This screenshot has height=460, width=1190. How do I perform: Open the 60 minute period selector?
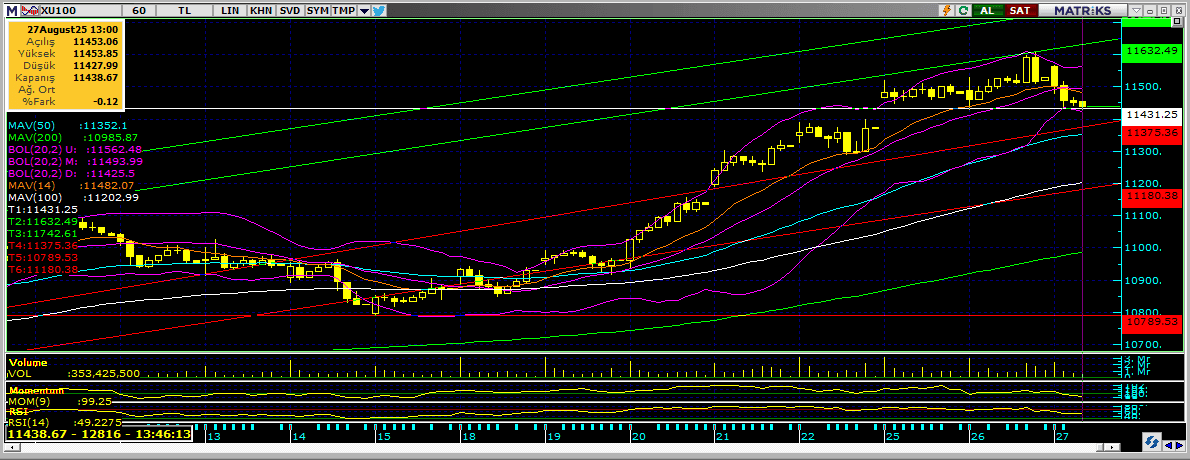pos(139,10)
